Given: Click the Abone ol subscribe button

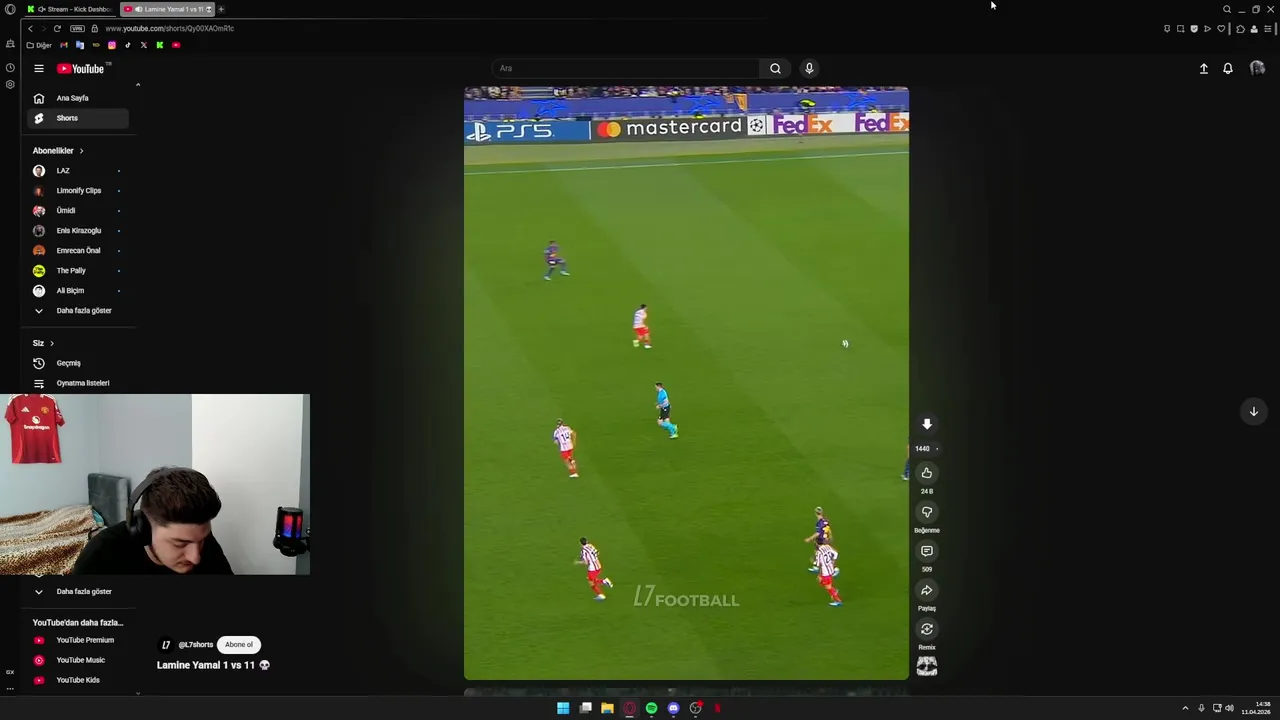Looking at the screenshot, I should 239,645.
